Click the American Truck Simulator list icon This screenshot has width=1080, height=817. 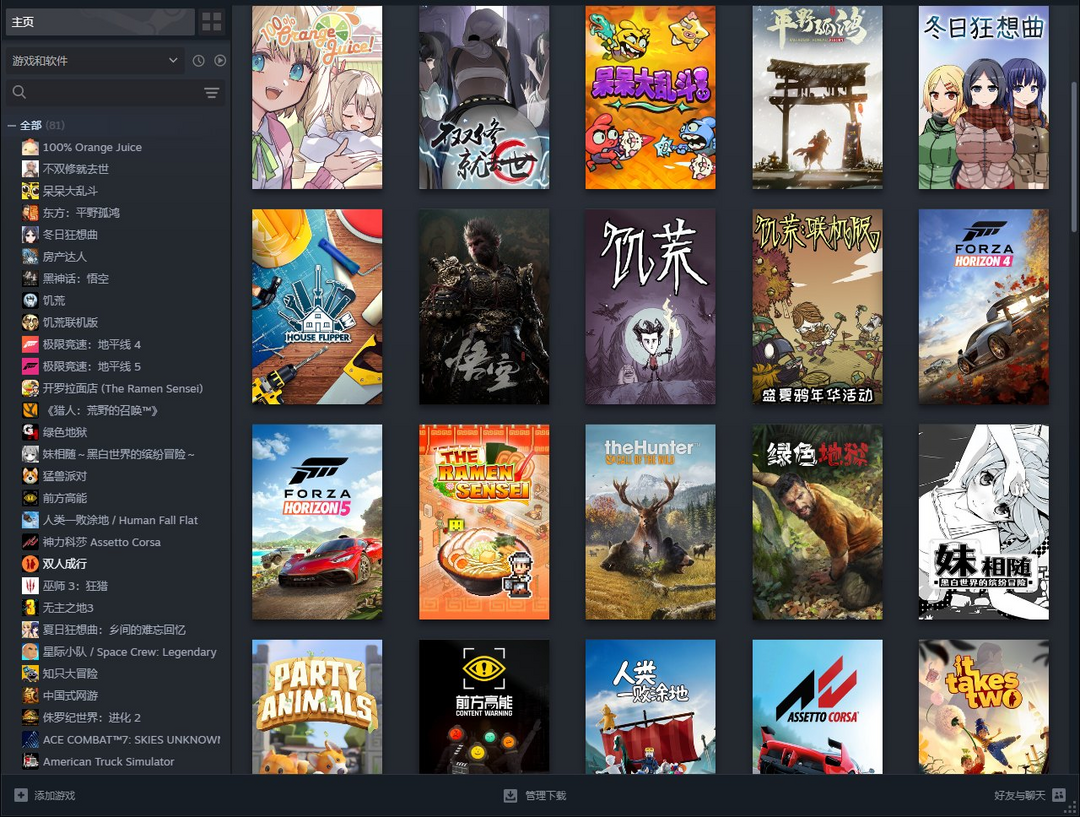click(30, 761)
